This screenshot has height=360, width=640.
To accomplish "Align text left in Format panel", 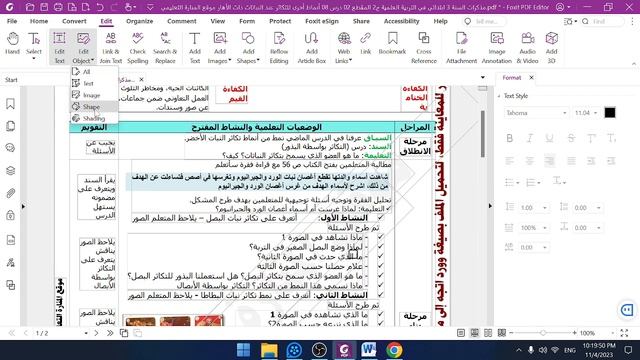I will pos(509,161).
